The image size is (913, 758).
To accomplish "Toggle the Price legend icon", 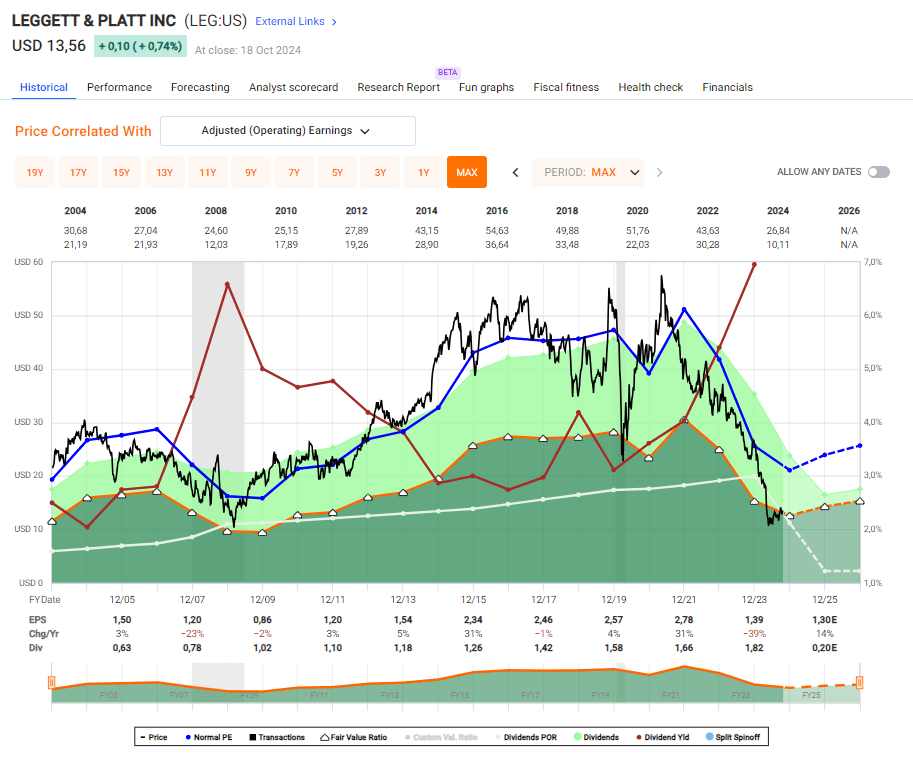I will pyautogui.click(x=142, y=736).
